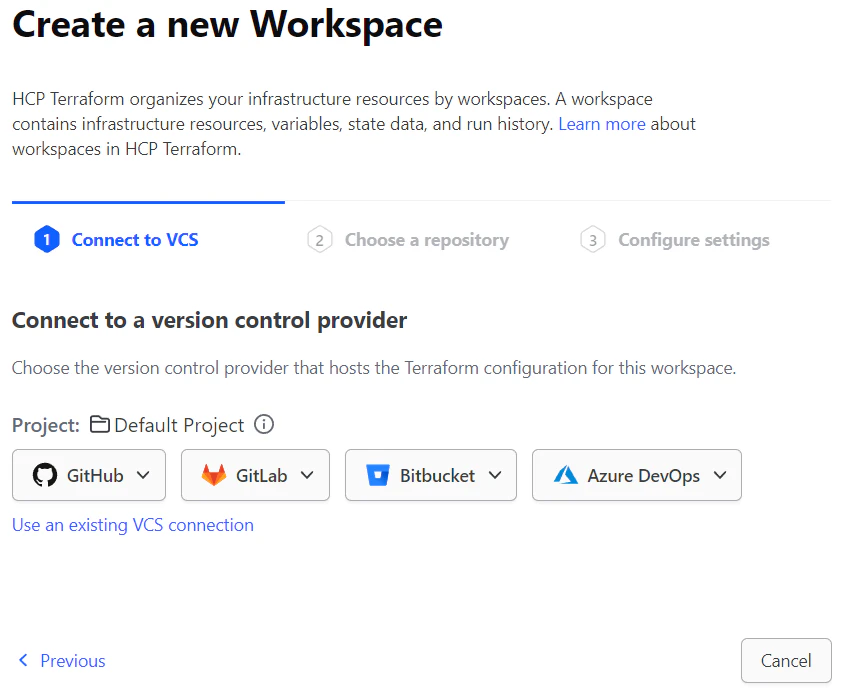Image resolution: width=848 pixels, height=696 pixels.
Task: Click the Default Project text
Action: tap(180, 426)
